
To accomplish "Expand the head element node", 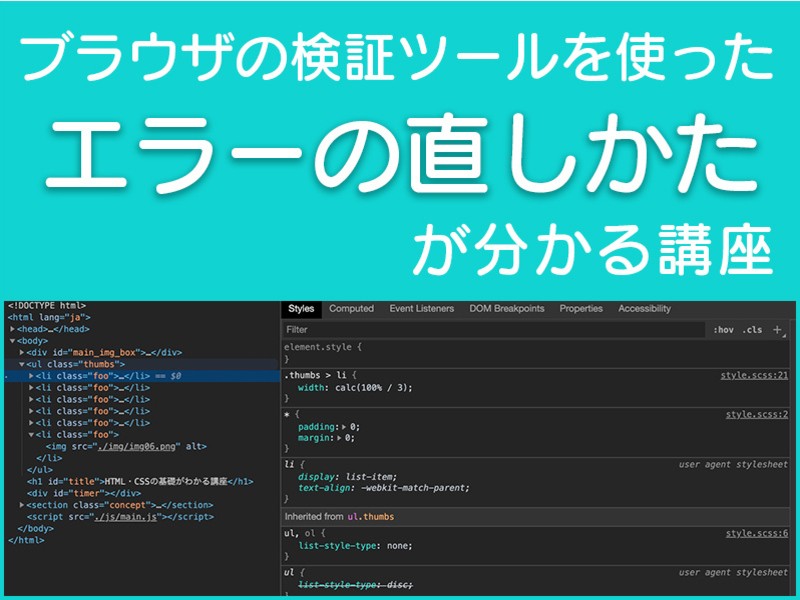I will pos(12,328).
